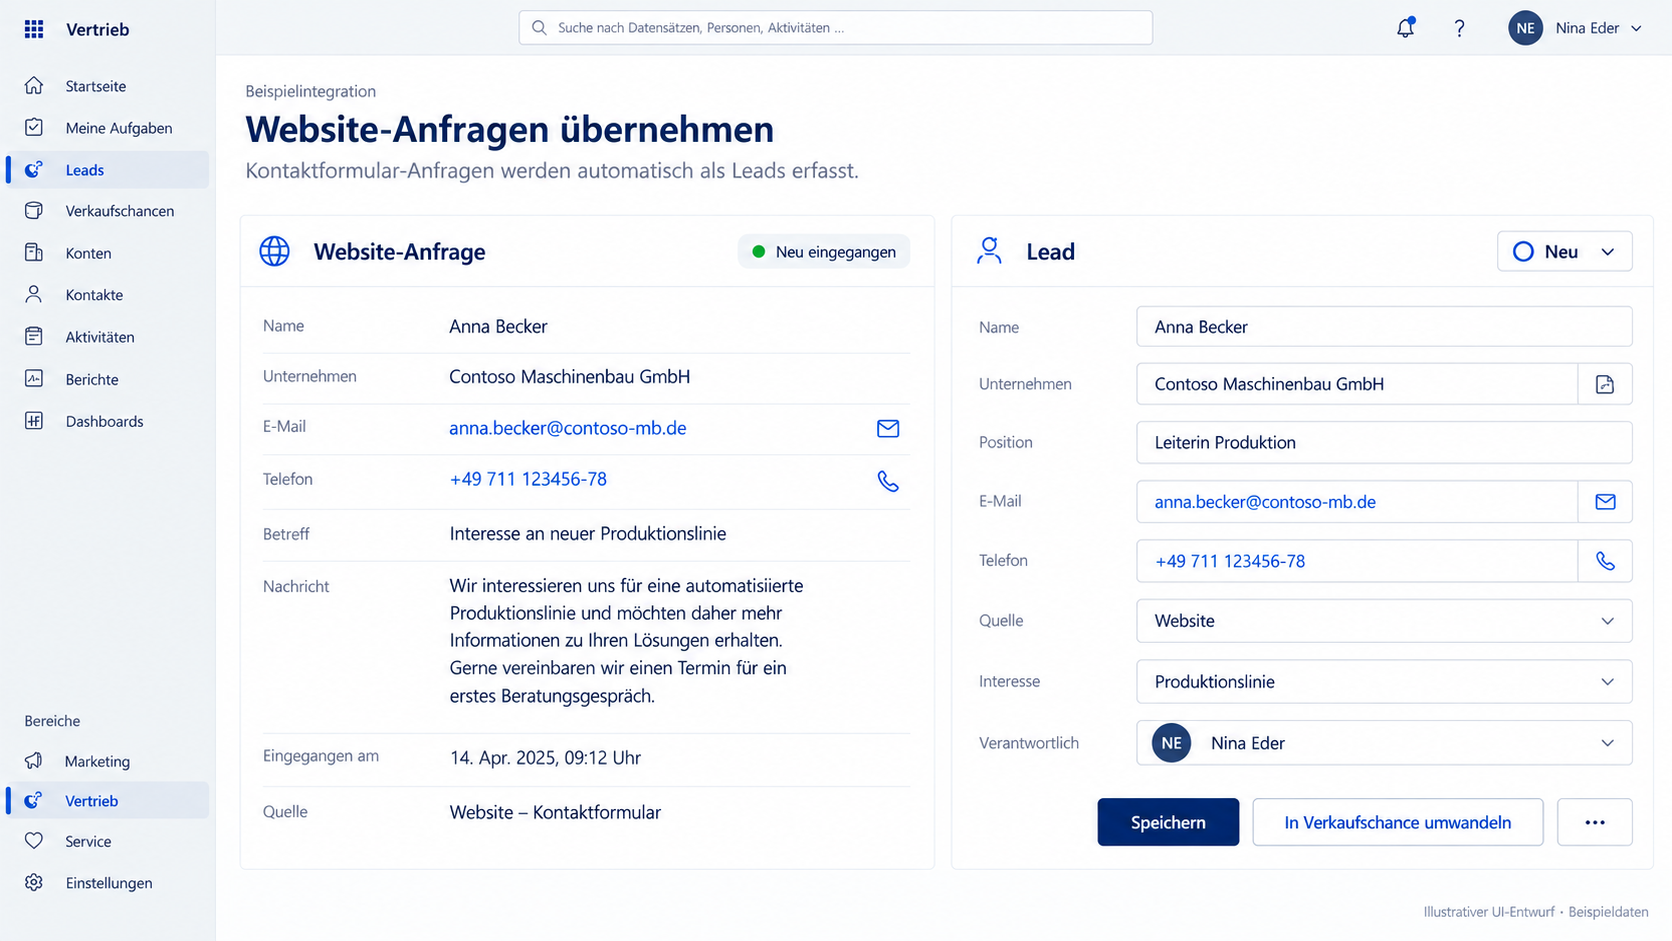Open Kontakte in the sidebar
The width and height of the screenshot is (1672, 941).
108,295
